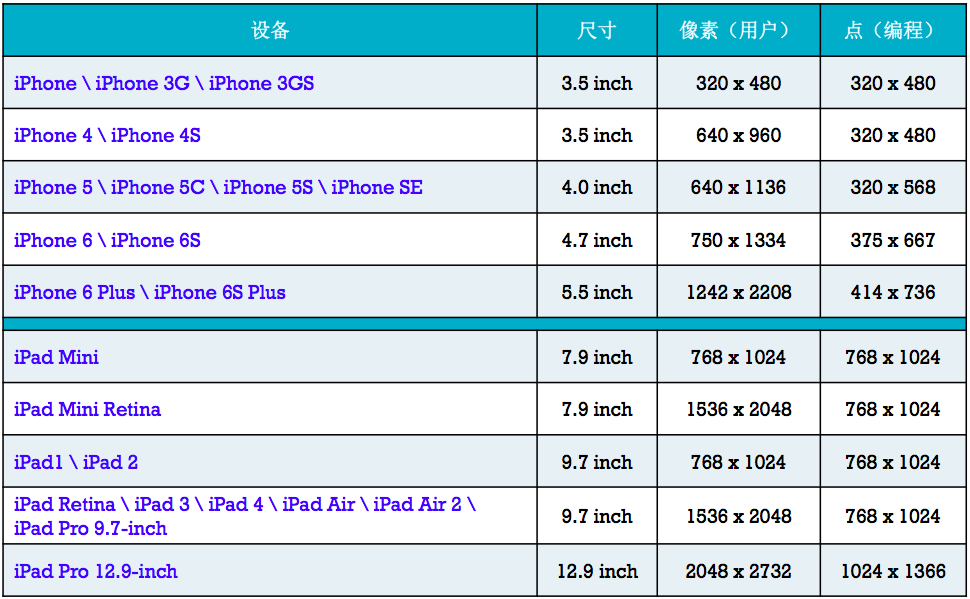The width and height of the screenshot is (970, 599).
Task: Click 9.7 inch in the iPad1 \ iPad 2 row
Action: point(597,462)
